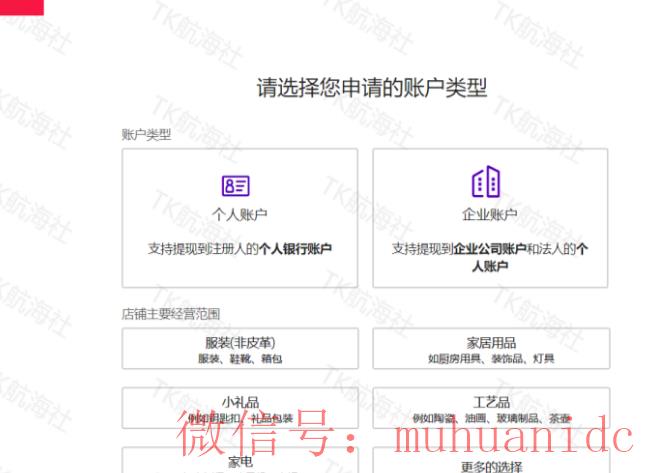Click the enterprise account building icon

486,181
